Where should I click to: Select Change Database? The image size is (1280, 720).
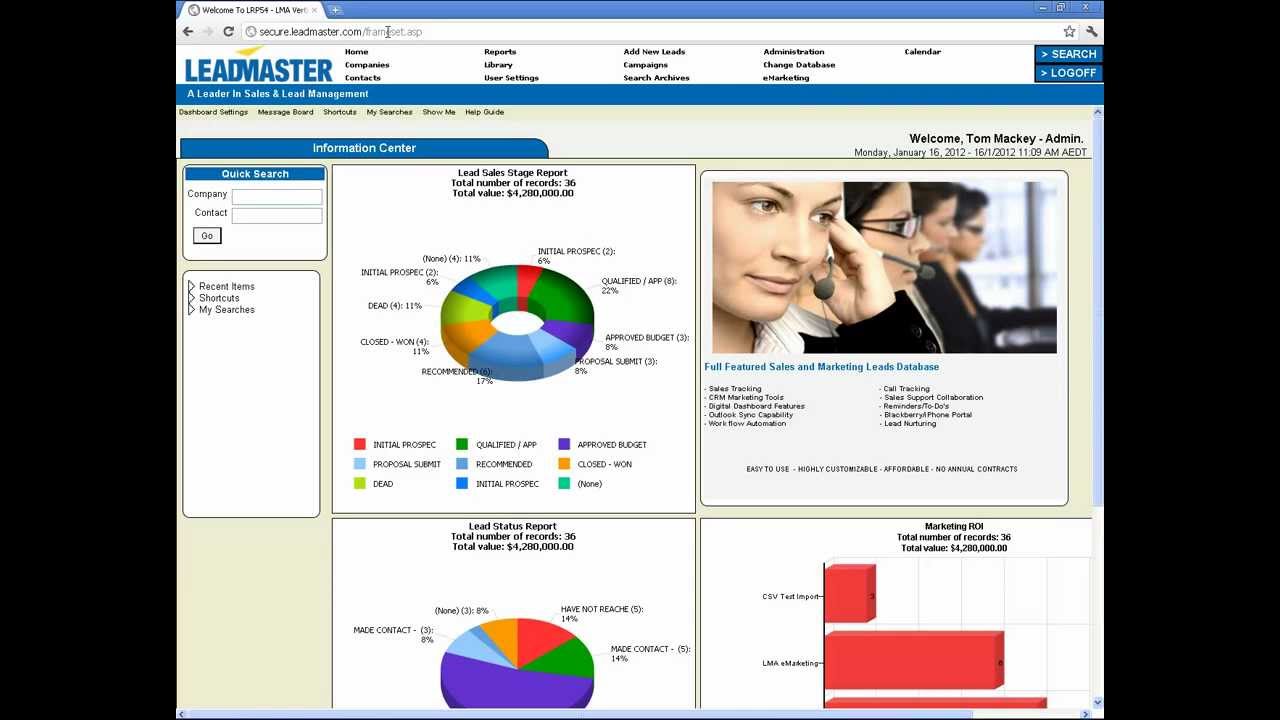[x=799, y=65]
